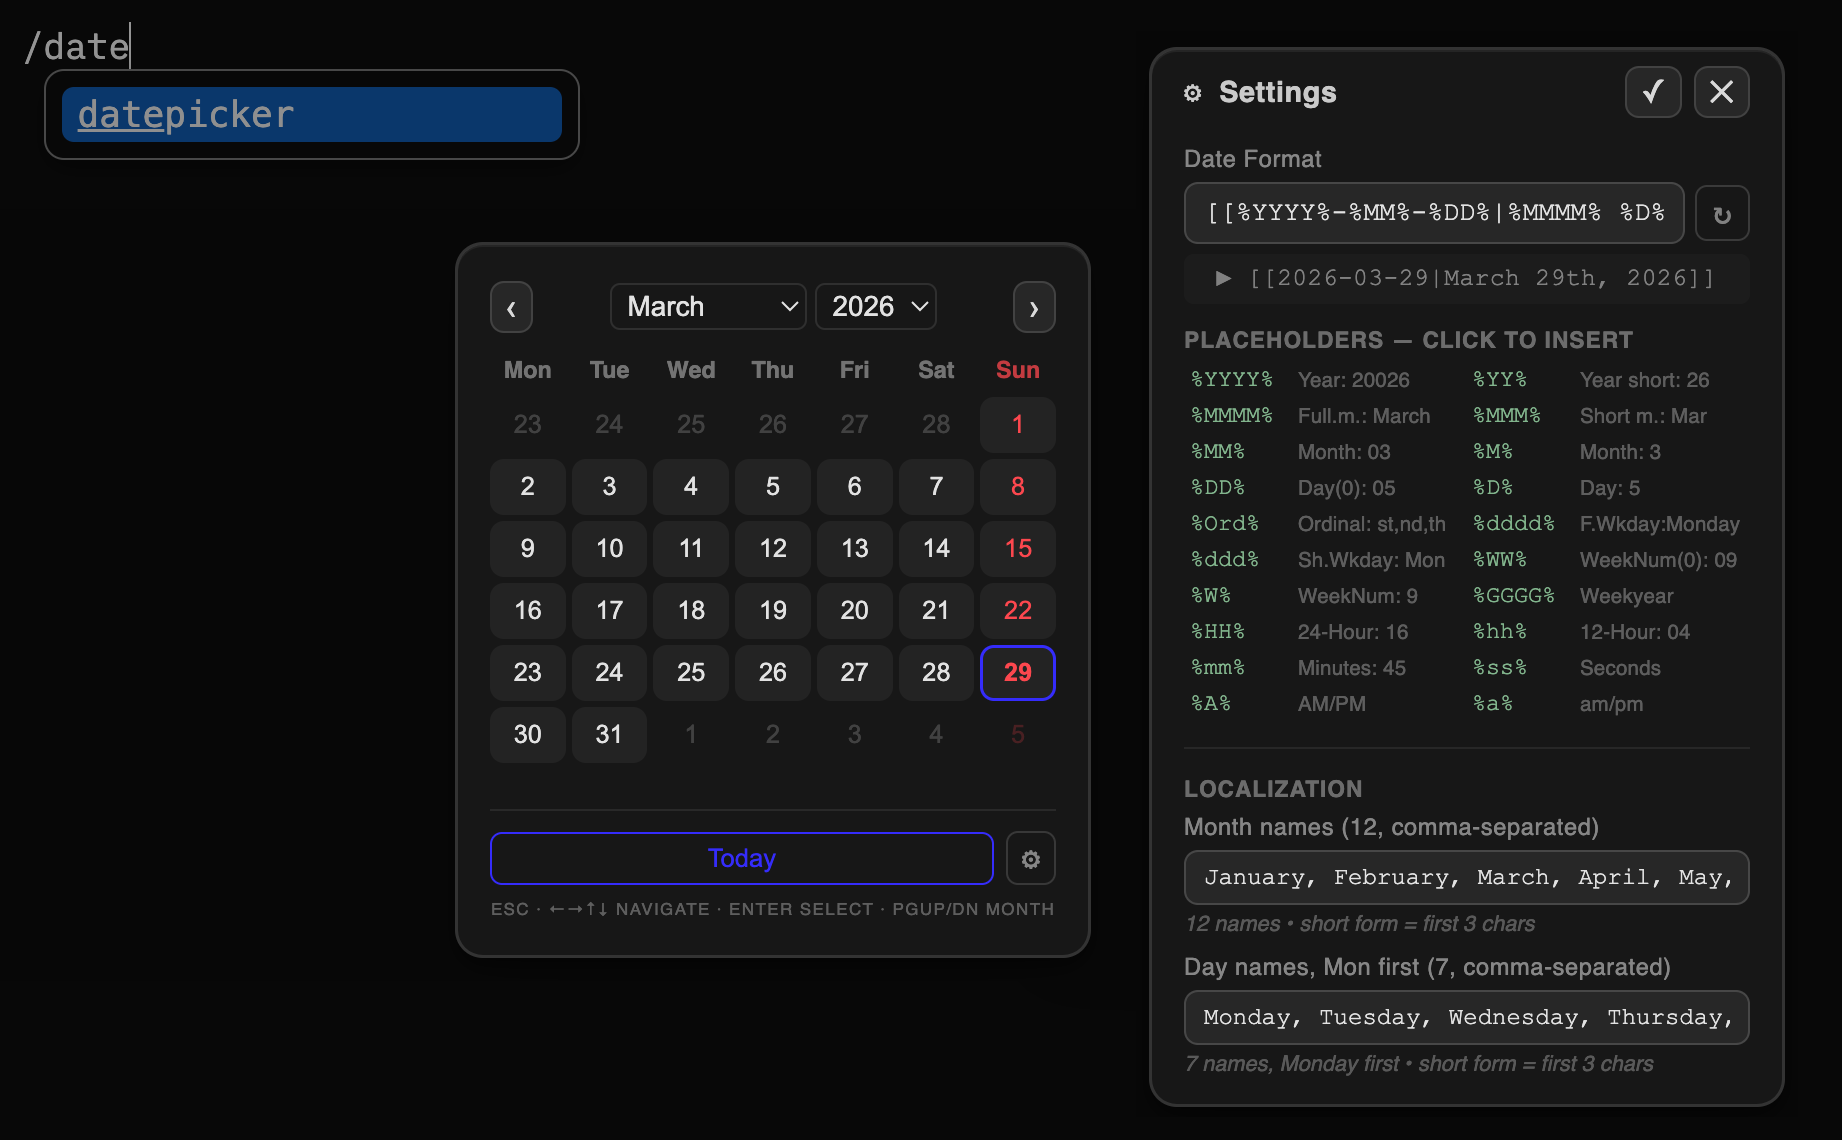
Task: Reset date format with the refresh icon
Action: tap(1721, 214)
